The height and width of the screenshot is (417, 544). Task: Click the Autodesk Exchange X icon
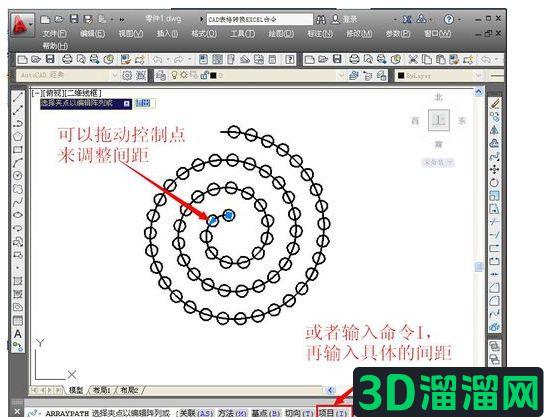pyautogui.click(x=407, y=19)
